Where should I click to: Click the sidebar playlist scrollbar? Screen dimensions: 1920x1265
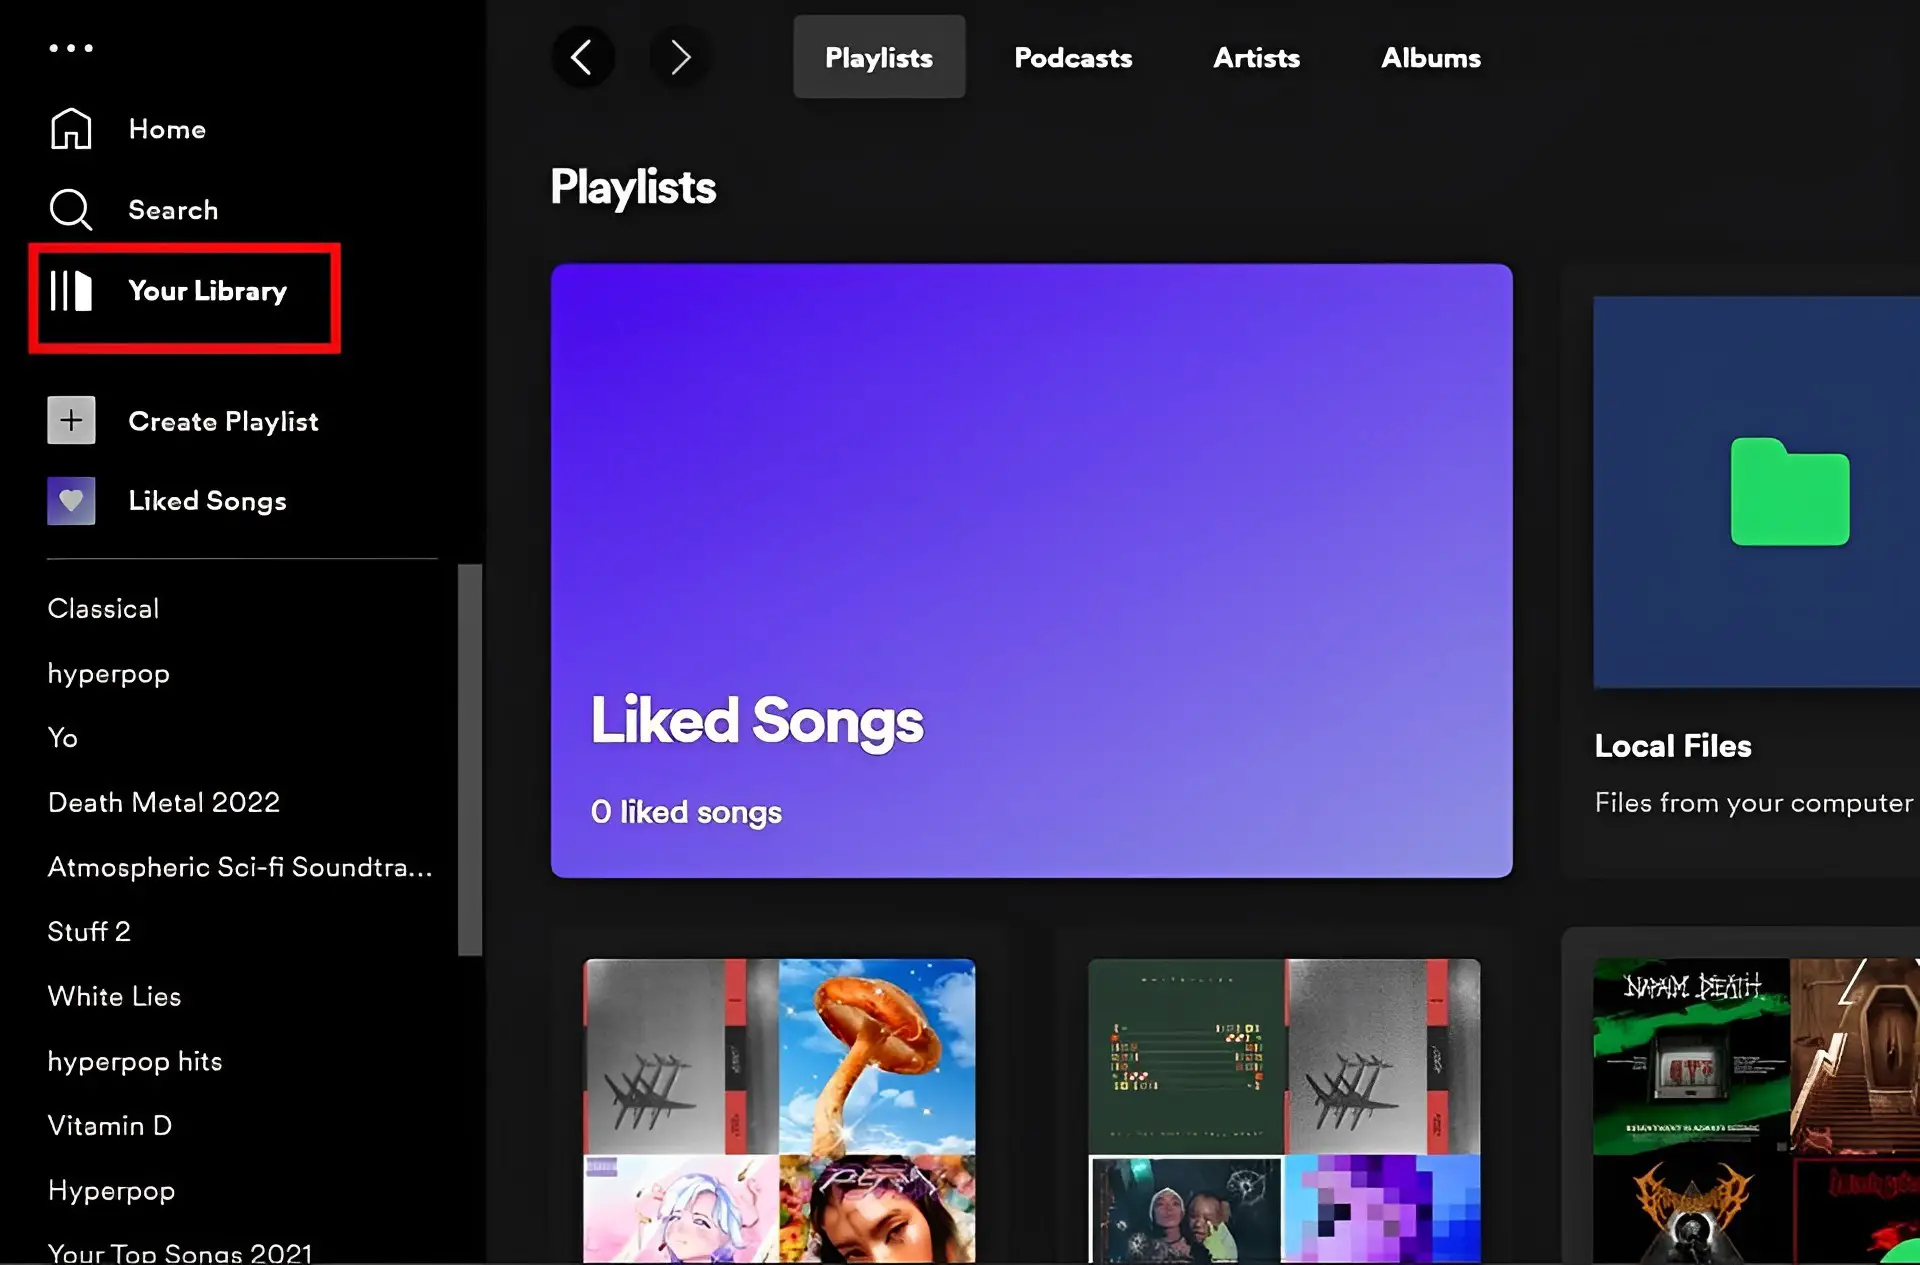tap(470, 760)
